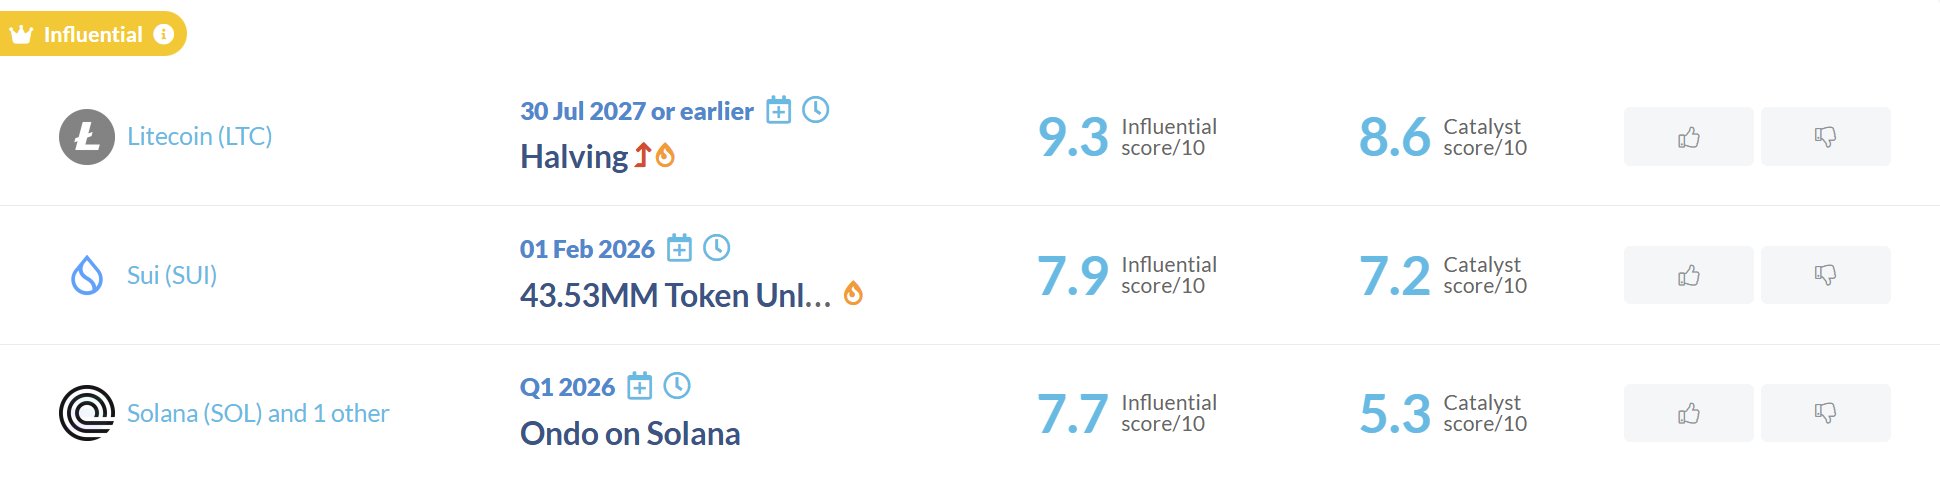The image size is (1940, 488).
Task: Open the Litecoin (LTC) coin link
Action: [x=199, y=137]
